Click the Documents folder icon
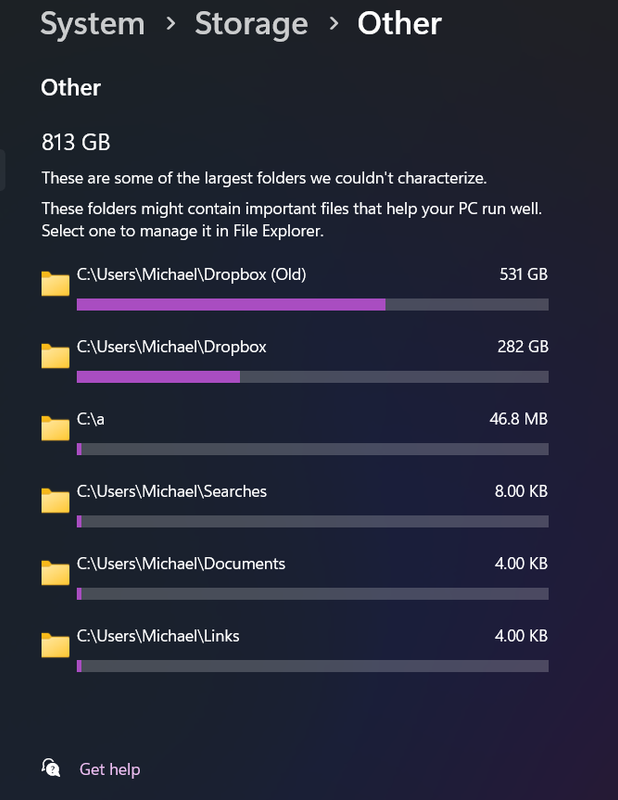Image resolution: width=618 pixels, height=800 pixels. click(55, 572)
